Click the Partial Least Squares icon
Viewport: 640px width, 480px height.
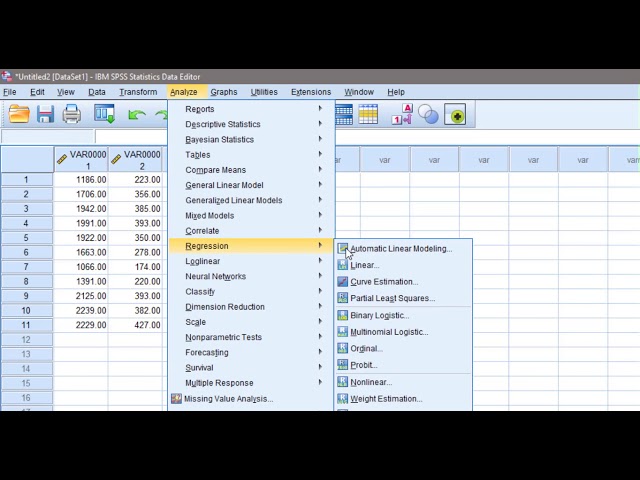342,298
